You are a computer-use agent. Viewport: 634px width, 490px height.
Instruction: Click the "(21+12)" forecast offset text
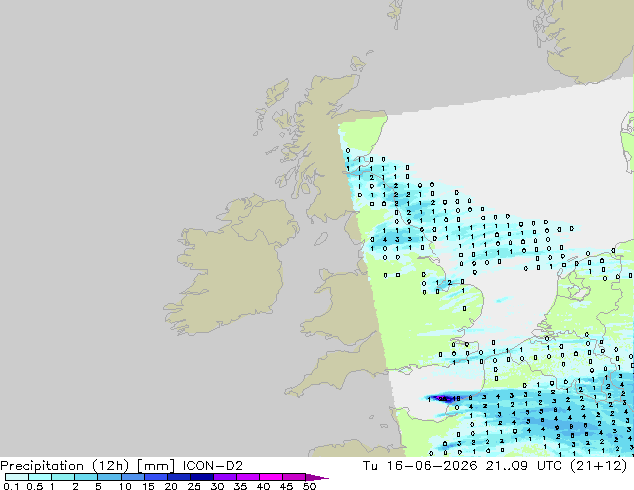point(599,466)
